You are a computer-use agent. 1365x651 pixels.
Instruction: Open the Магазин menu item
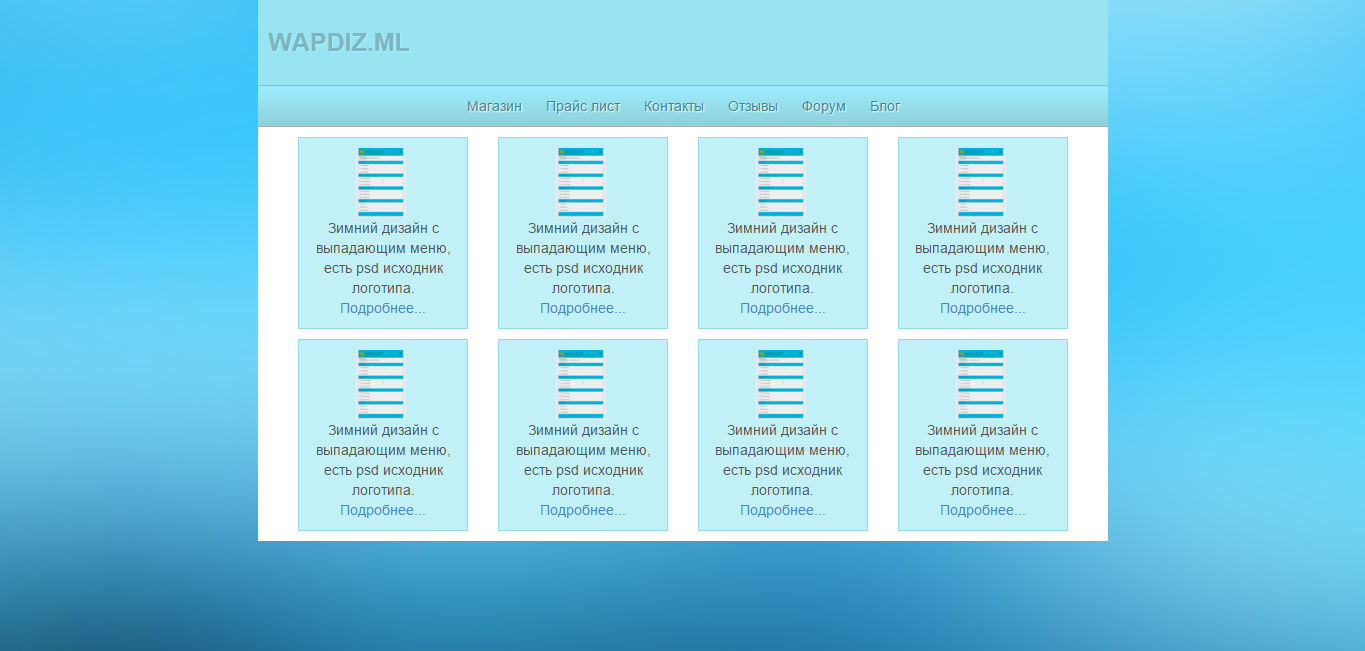pyautogui.click(x=494, y=106)
